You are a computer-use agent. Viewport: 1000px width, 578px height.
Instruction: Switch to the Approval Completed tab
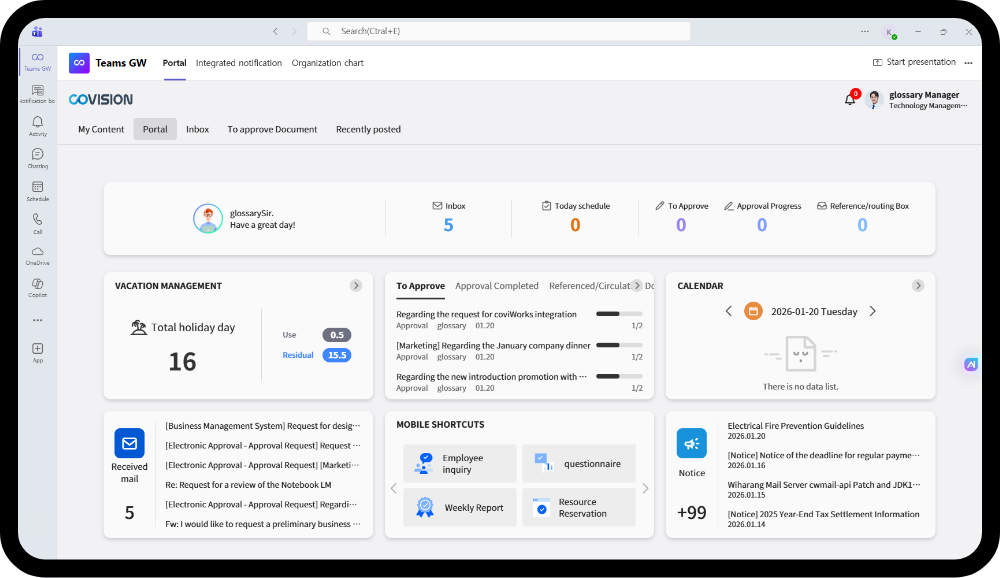click(496, 286)
